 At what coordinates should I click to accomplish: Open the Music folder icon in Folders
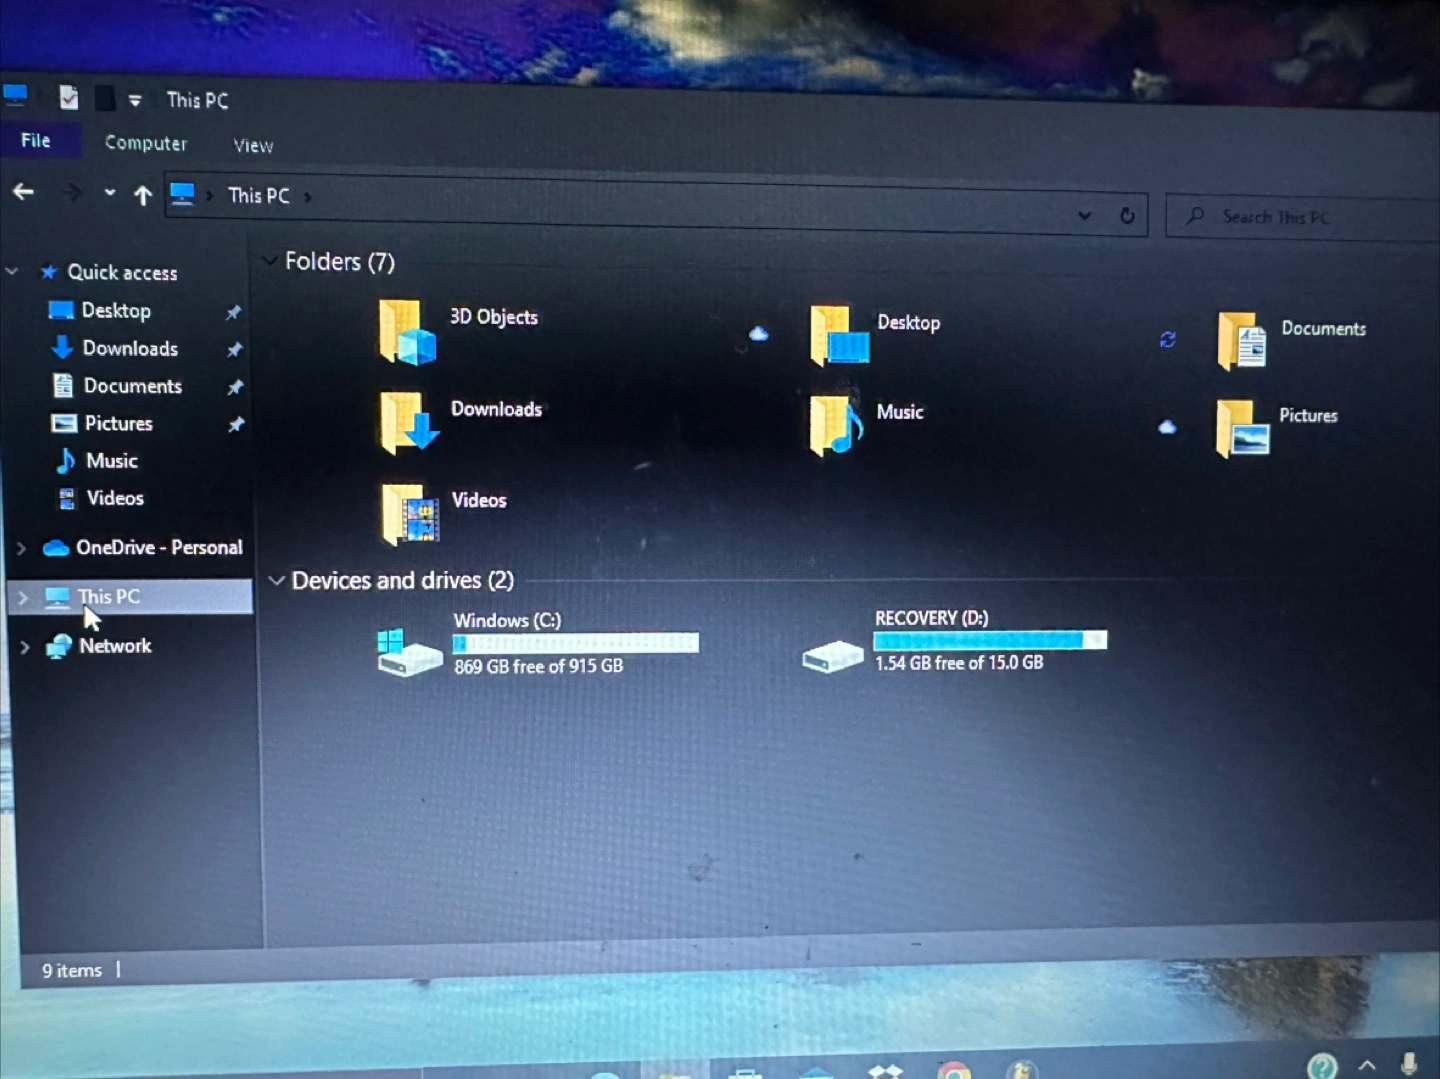836,425
